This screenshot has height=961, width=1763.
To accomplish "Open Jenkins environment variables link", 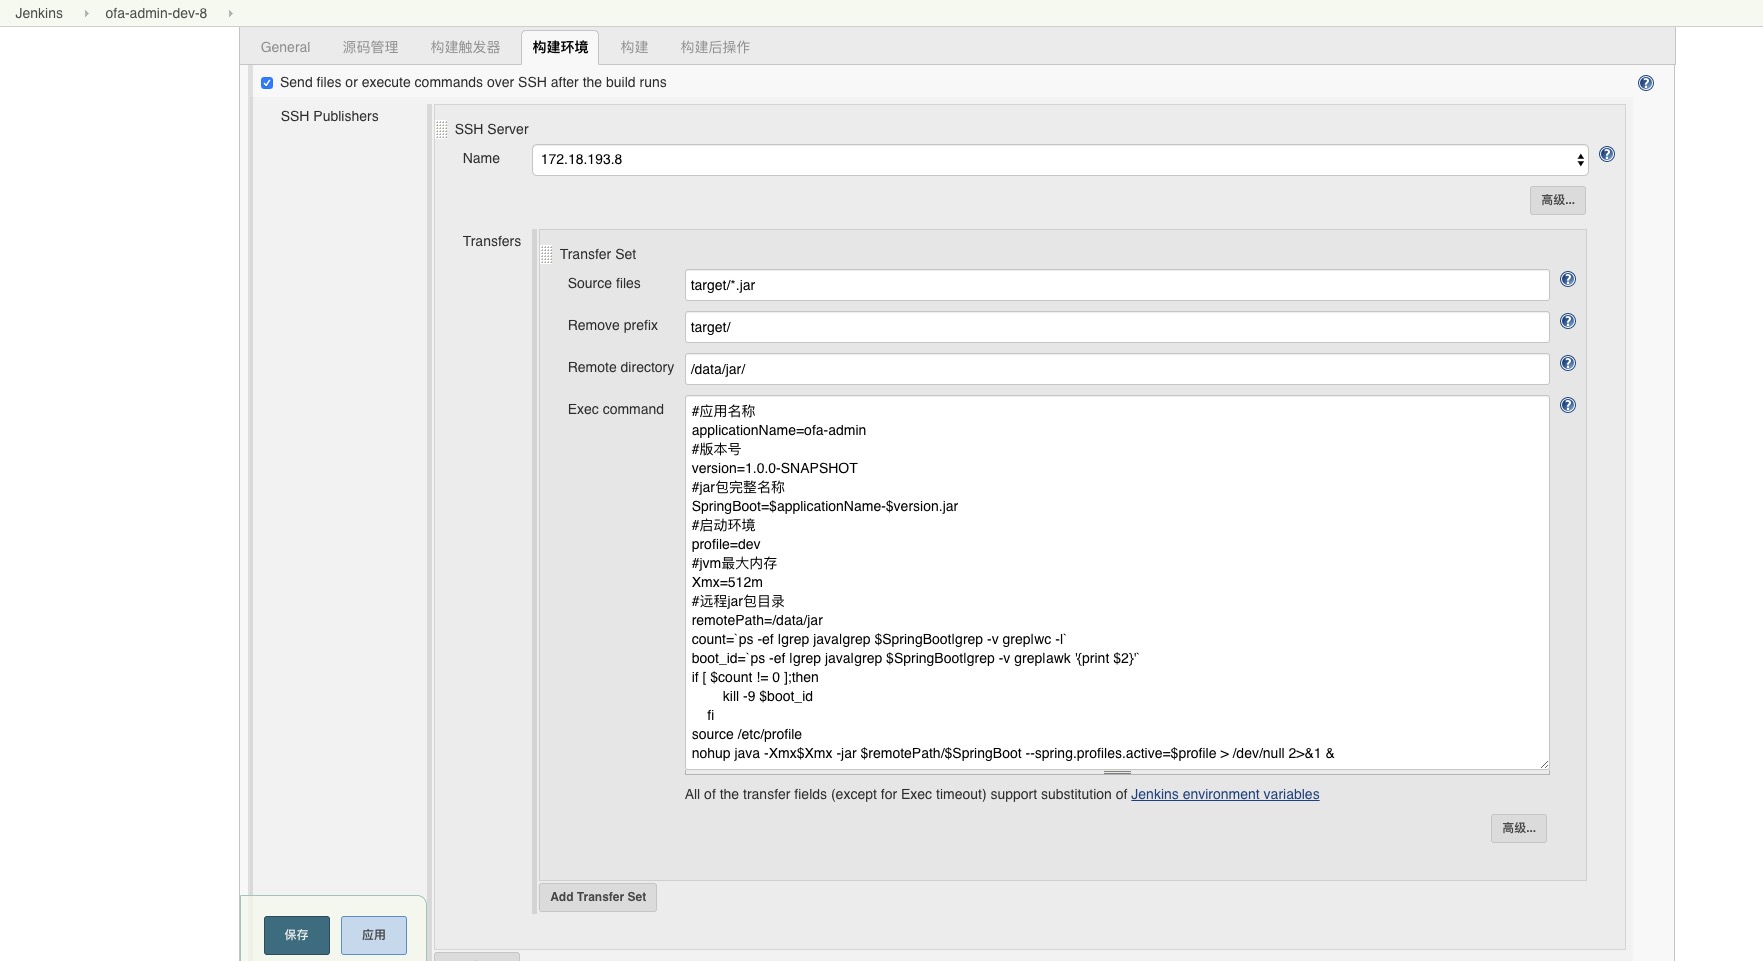I will [1225, 795].
